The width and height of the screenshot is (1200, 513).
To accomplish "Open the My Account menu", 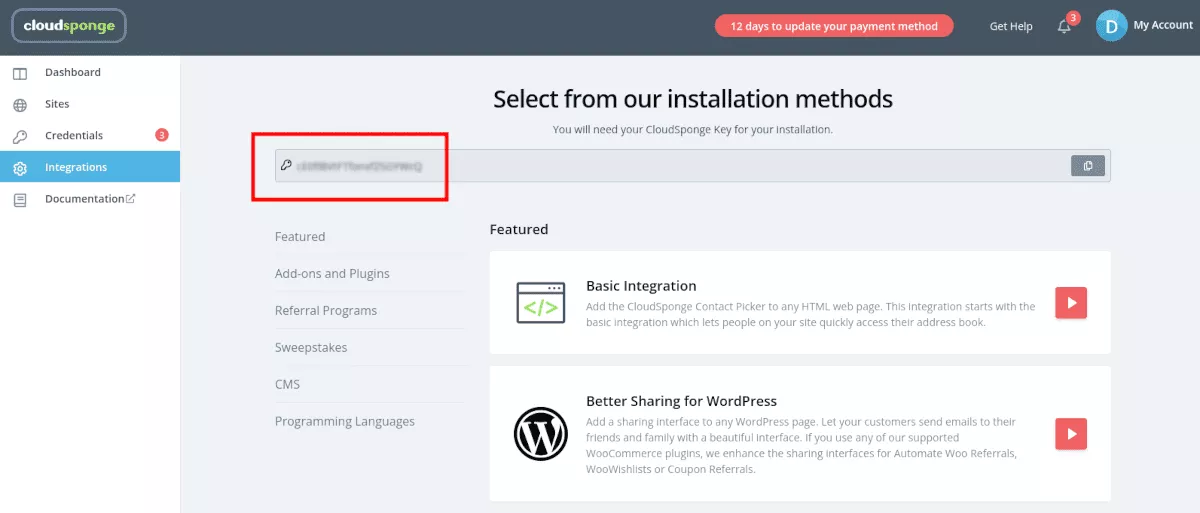I will pyautogui.click(x=1162, y=26).
